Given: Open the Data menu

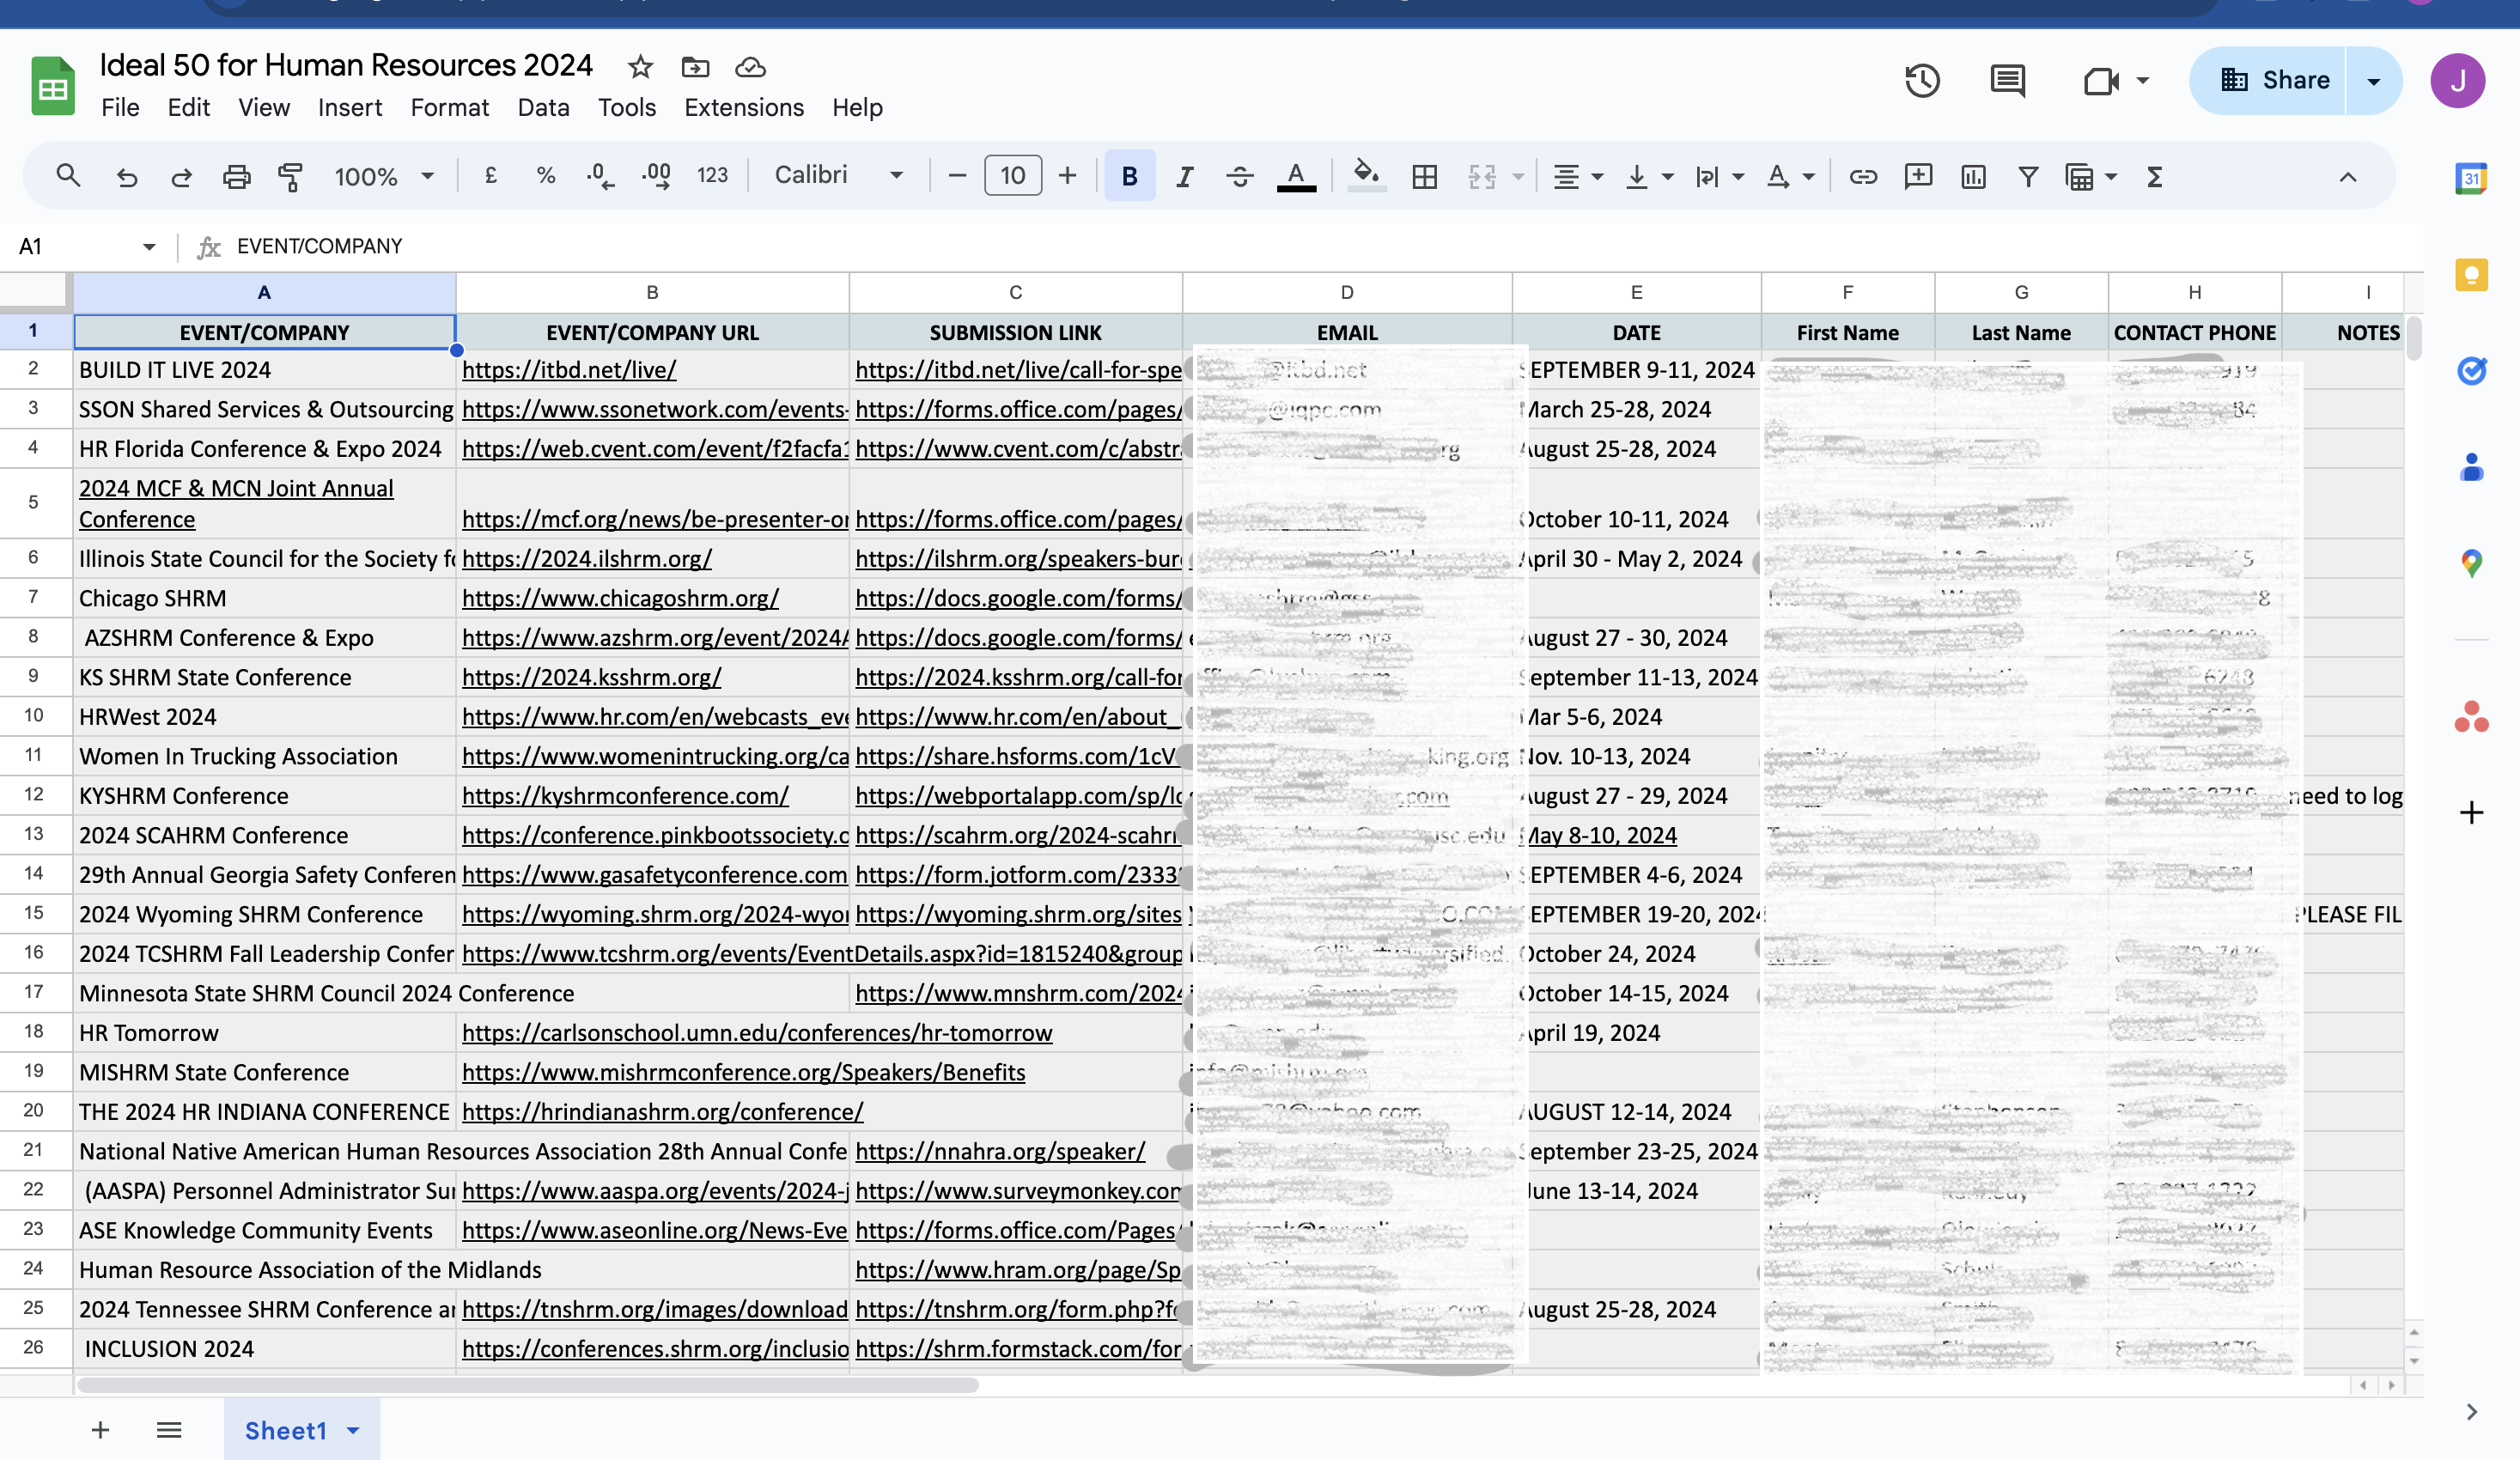Looking at the screenshot, I should 543,107.
